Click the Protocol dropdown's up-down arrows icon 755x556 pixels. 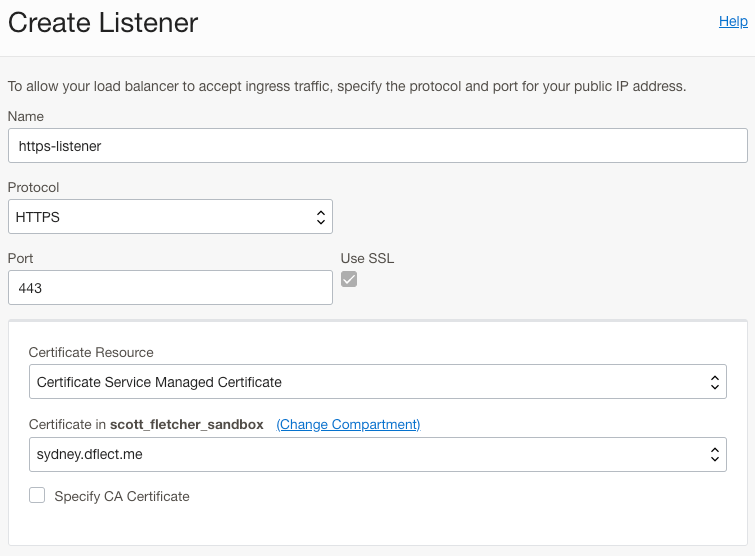tap(320, 216)
